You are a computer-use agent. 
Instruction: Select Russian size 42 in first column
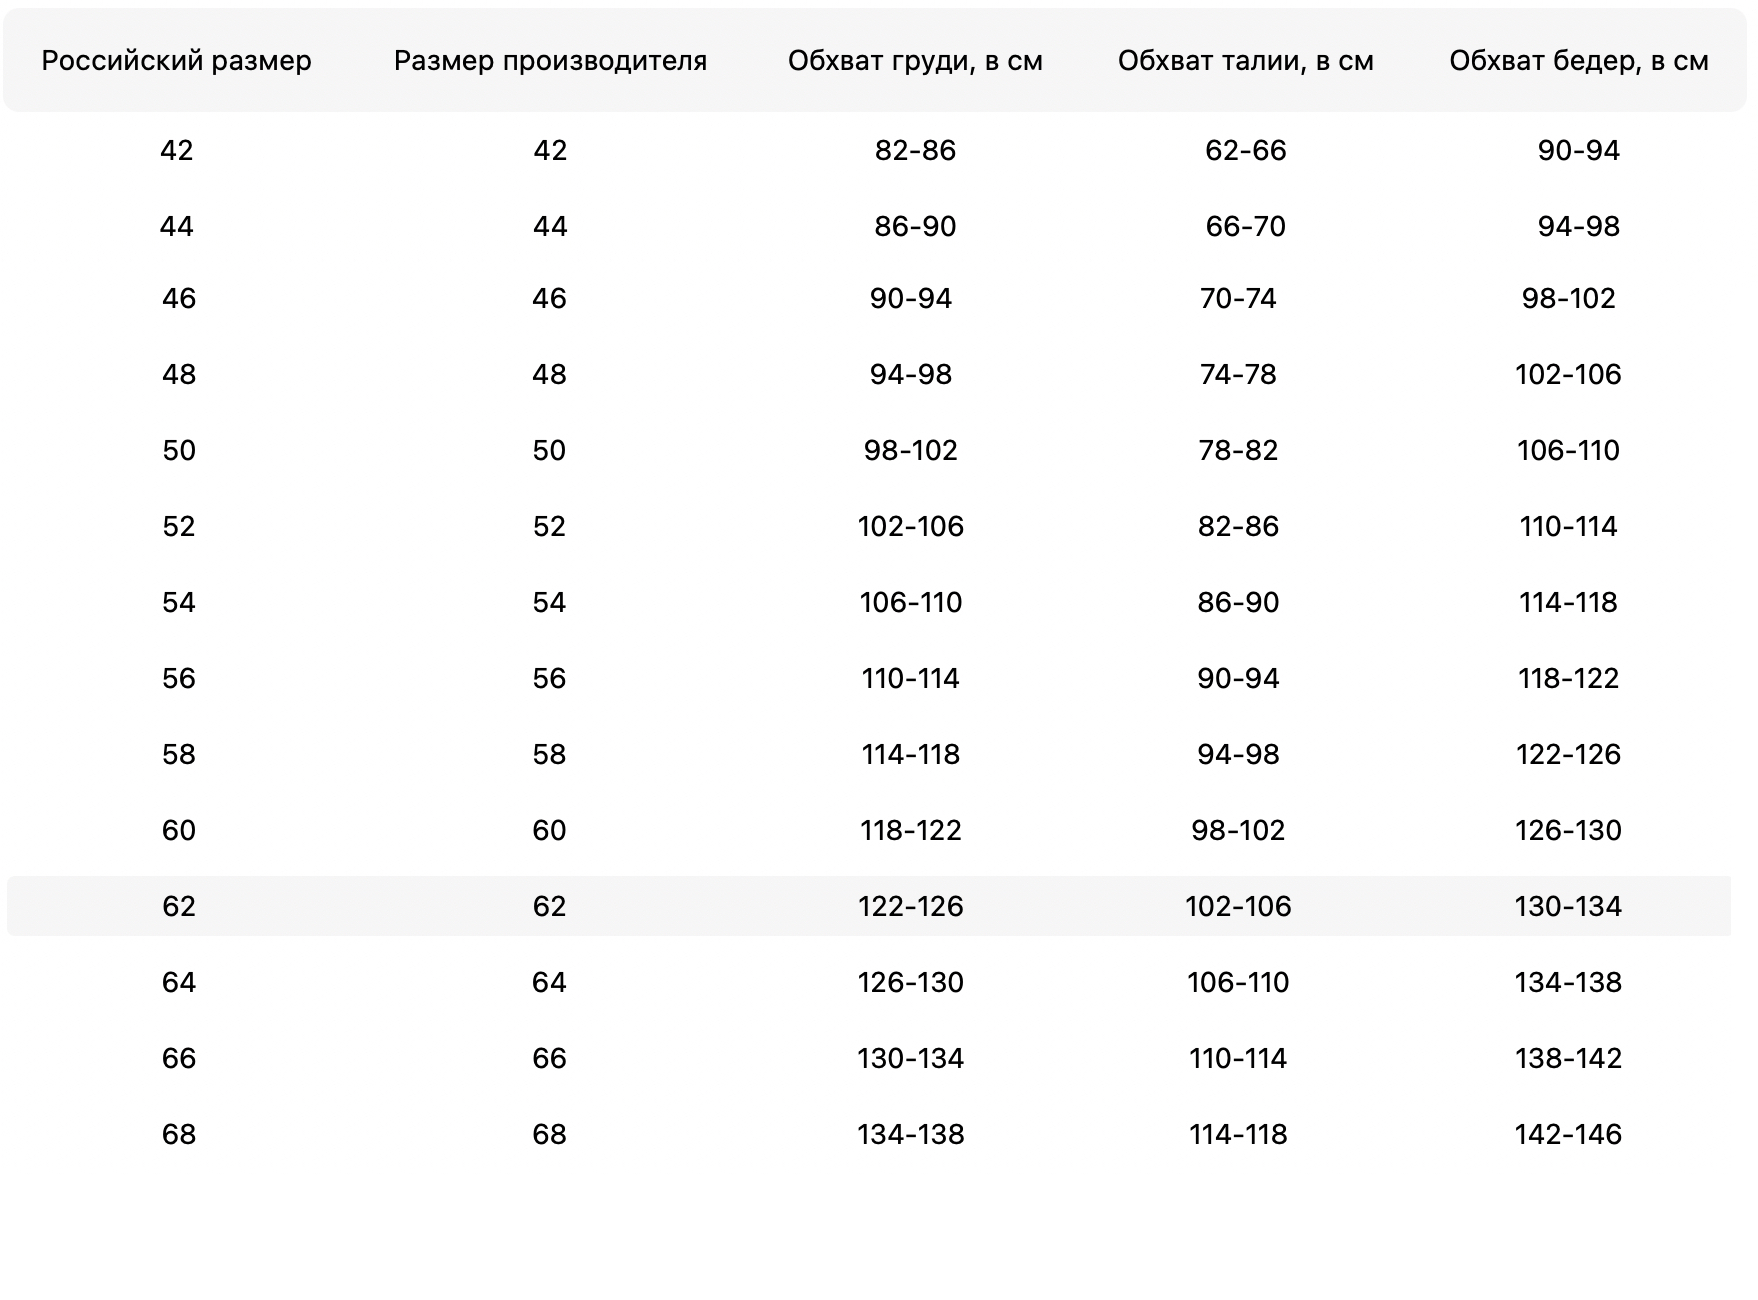pyautogui.click(x=176, y=150)
